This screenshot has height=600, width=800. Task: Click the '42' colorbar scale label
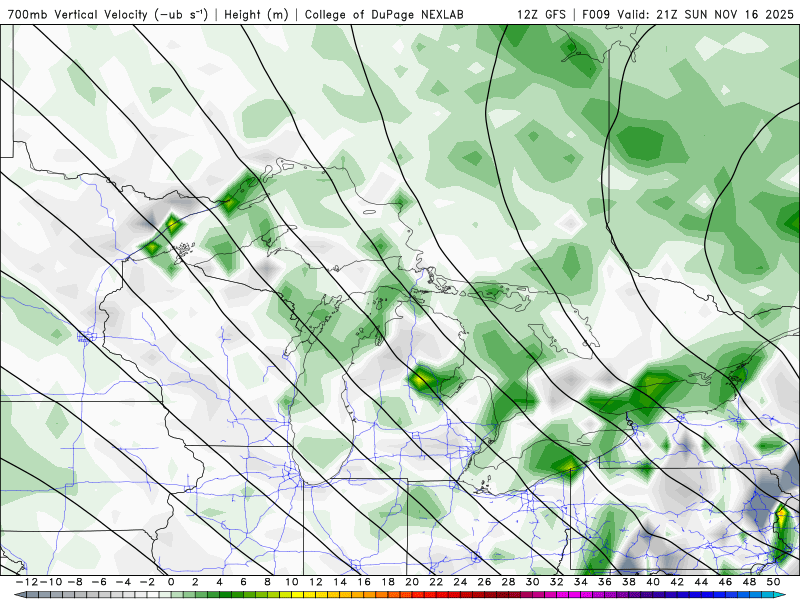(678, 582)
